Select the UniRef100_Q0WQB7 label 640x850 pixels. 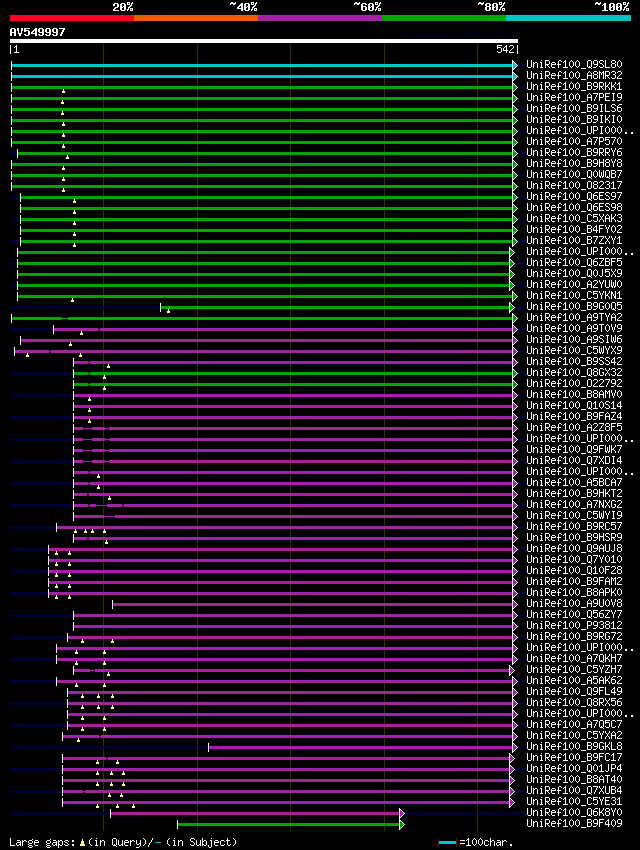[574, 175]
